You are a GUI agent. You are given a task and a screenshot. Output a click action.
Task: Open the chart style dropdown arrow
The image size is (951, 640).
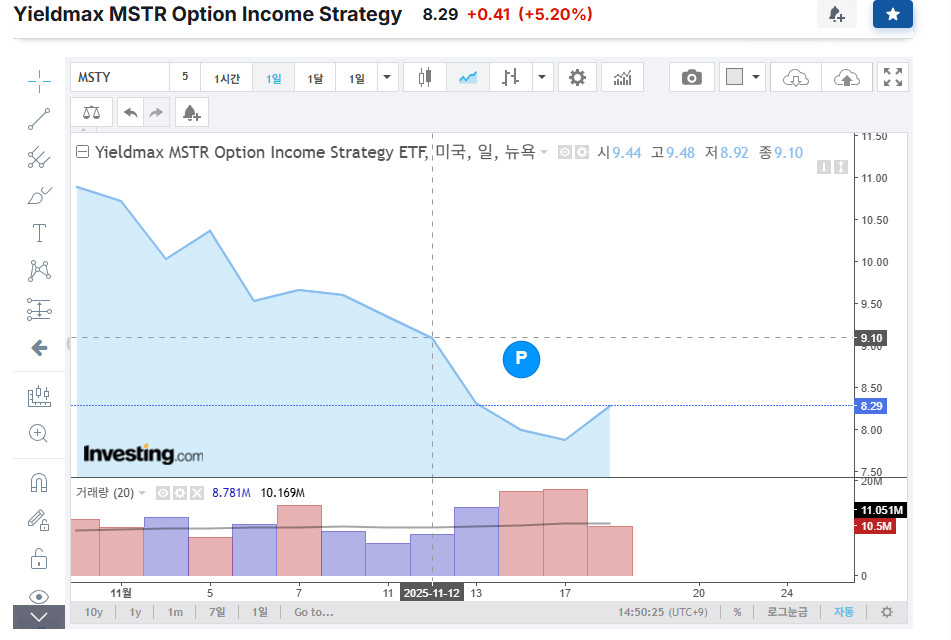[x=542, y=78]
